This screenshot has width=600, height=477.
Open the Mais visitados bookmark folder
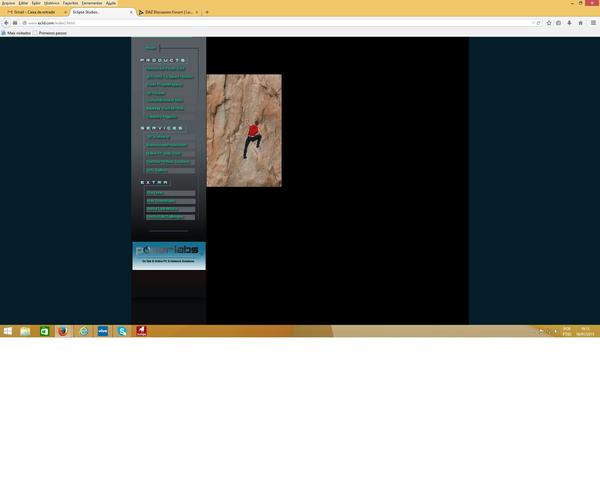(x=16, y=33)
